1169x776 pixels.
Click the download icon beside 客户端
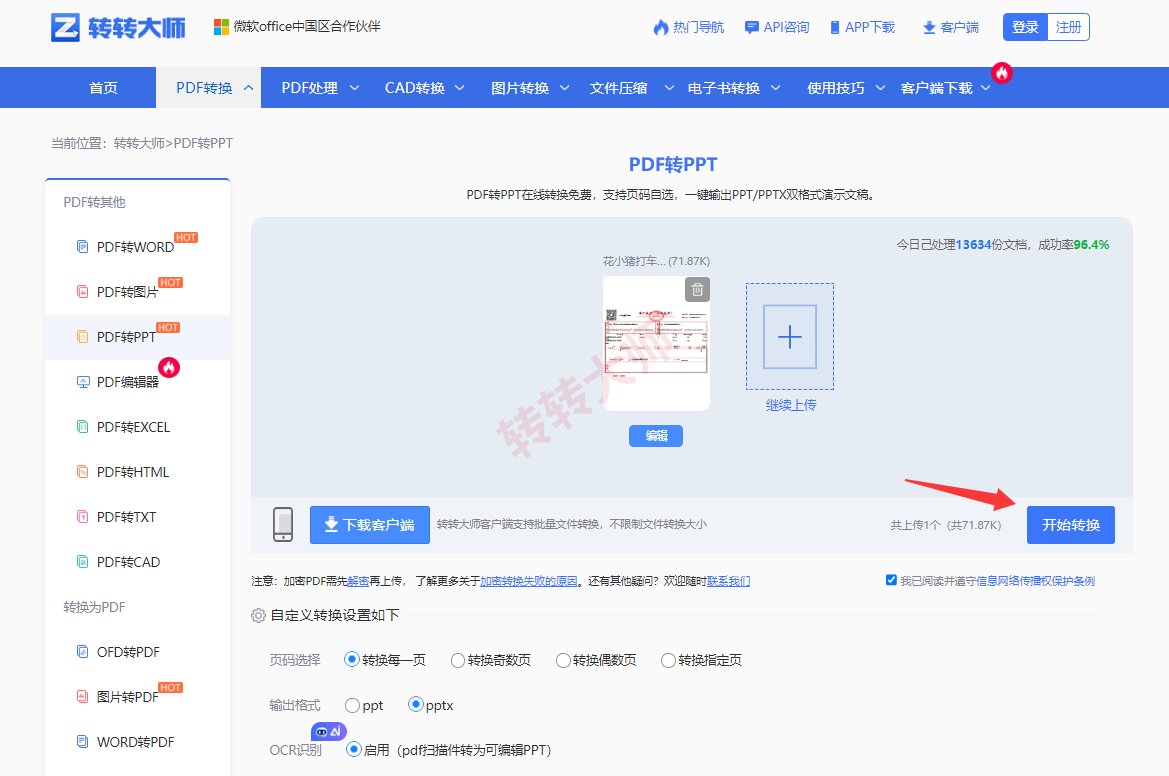(929, 28)
